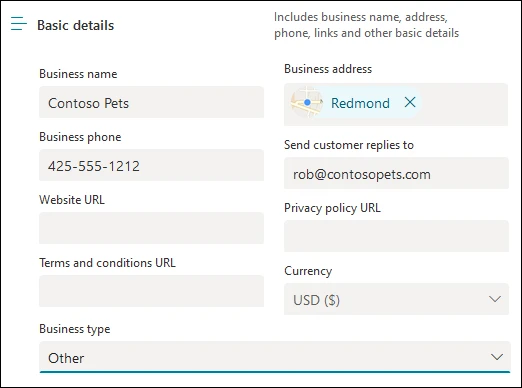Click the Privacy policy URL field

[396, 236]
